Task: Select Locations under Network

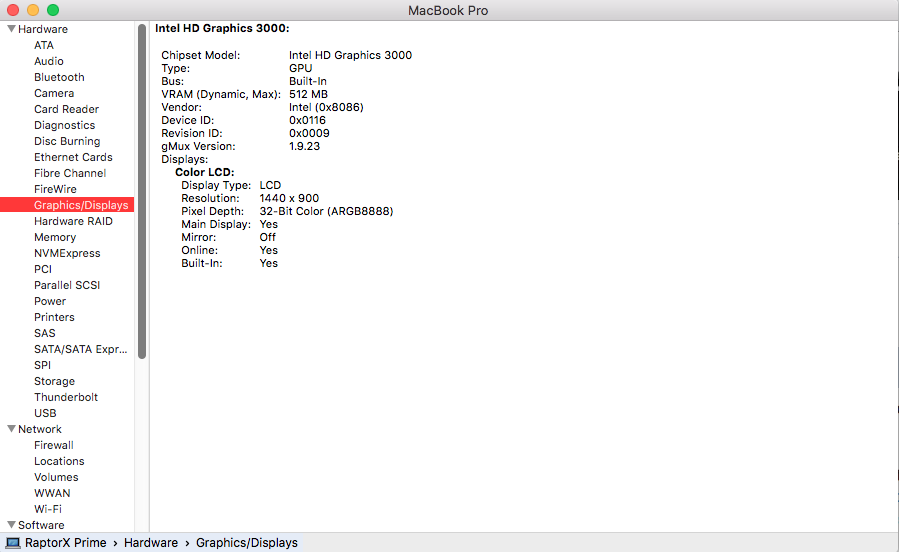Action: (x=59, y=461)
